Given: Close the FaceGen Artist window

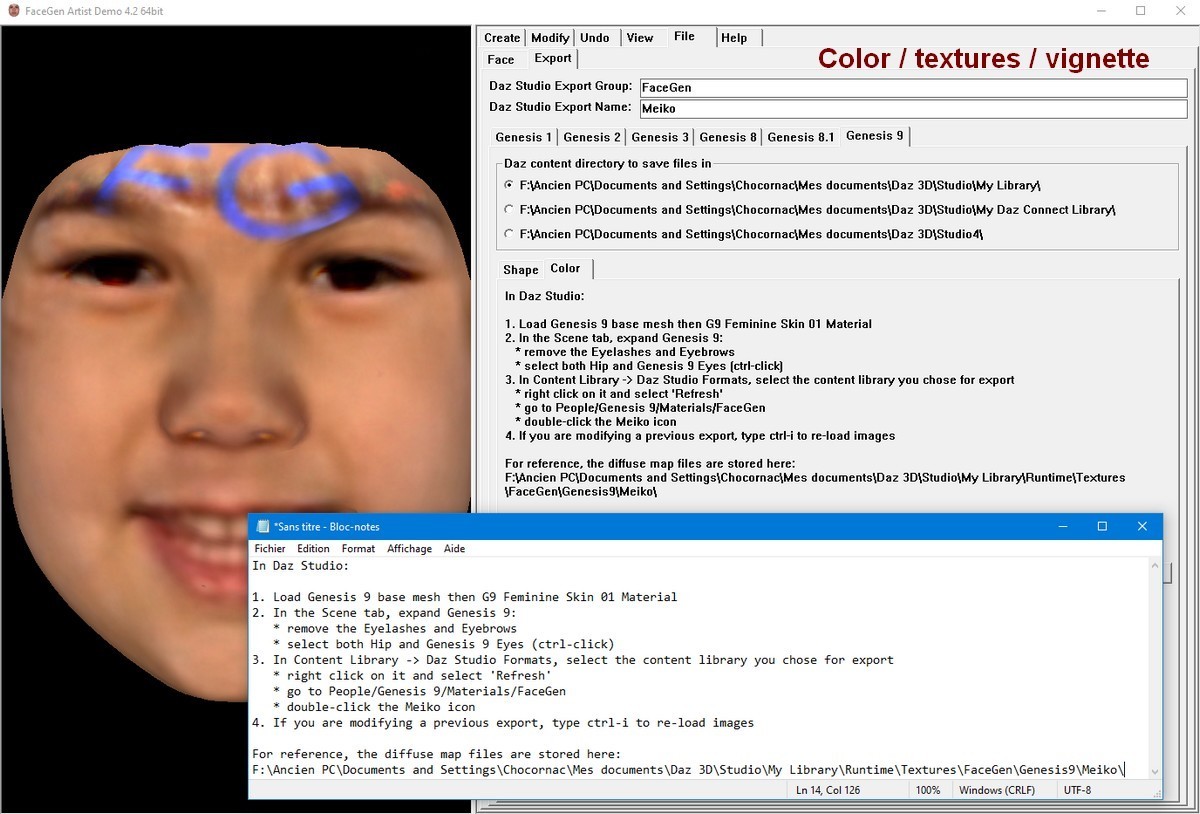Looking at the screenshot, I should coord(1180,11).
